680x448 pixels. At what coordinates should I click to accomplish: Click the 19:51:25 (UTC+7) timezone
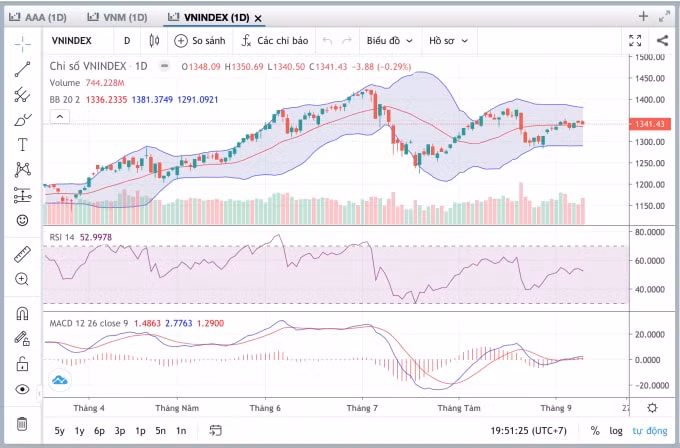tap(528, 431)
